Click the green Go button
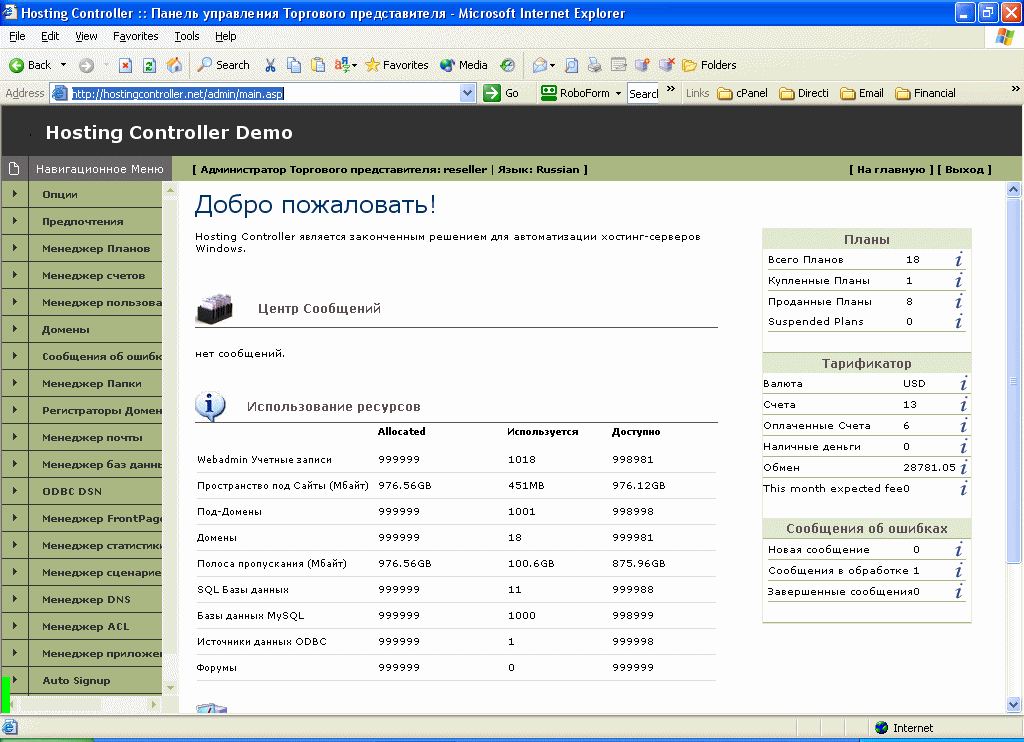Viewport: 1024px width, 742px height. click(x=501, y=93)
